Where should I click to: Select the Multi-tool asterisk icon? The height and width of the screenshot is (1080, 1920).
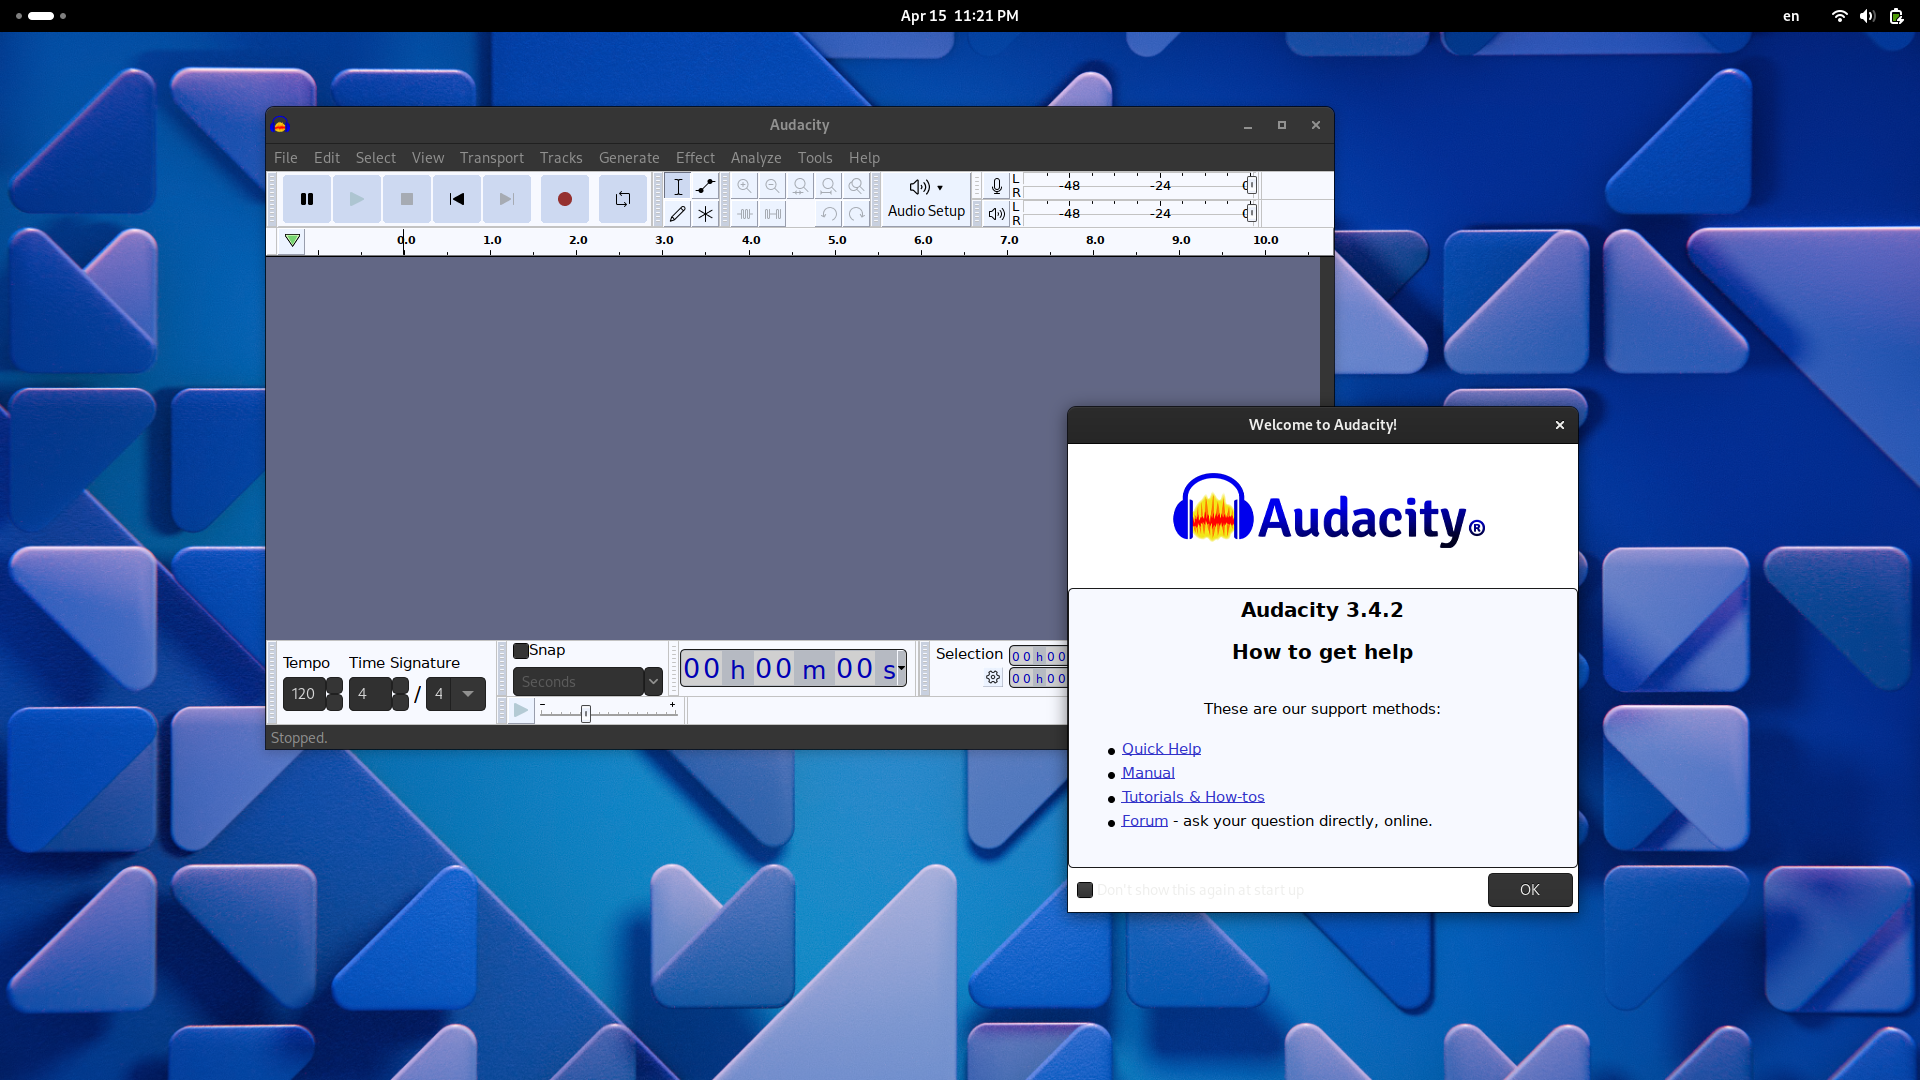(x=706, y=213)
